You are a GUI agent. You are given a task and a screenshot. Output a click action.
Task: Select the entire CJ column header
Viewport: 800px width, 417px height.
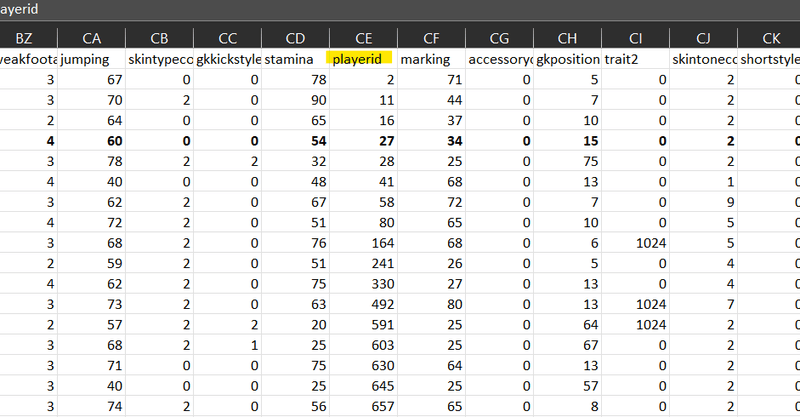click(703, 38)
